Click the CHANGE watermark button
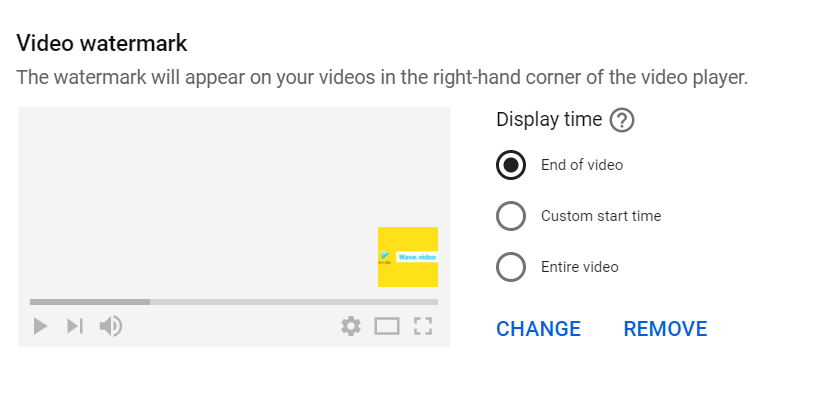The image size is (825, 408). [x=538, y=329]
